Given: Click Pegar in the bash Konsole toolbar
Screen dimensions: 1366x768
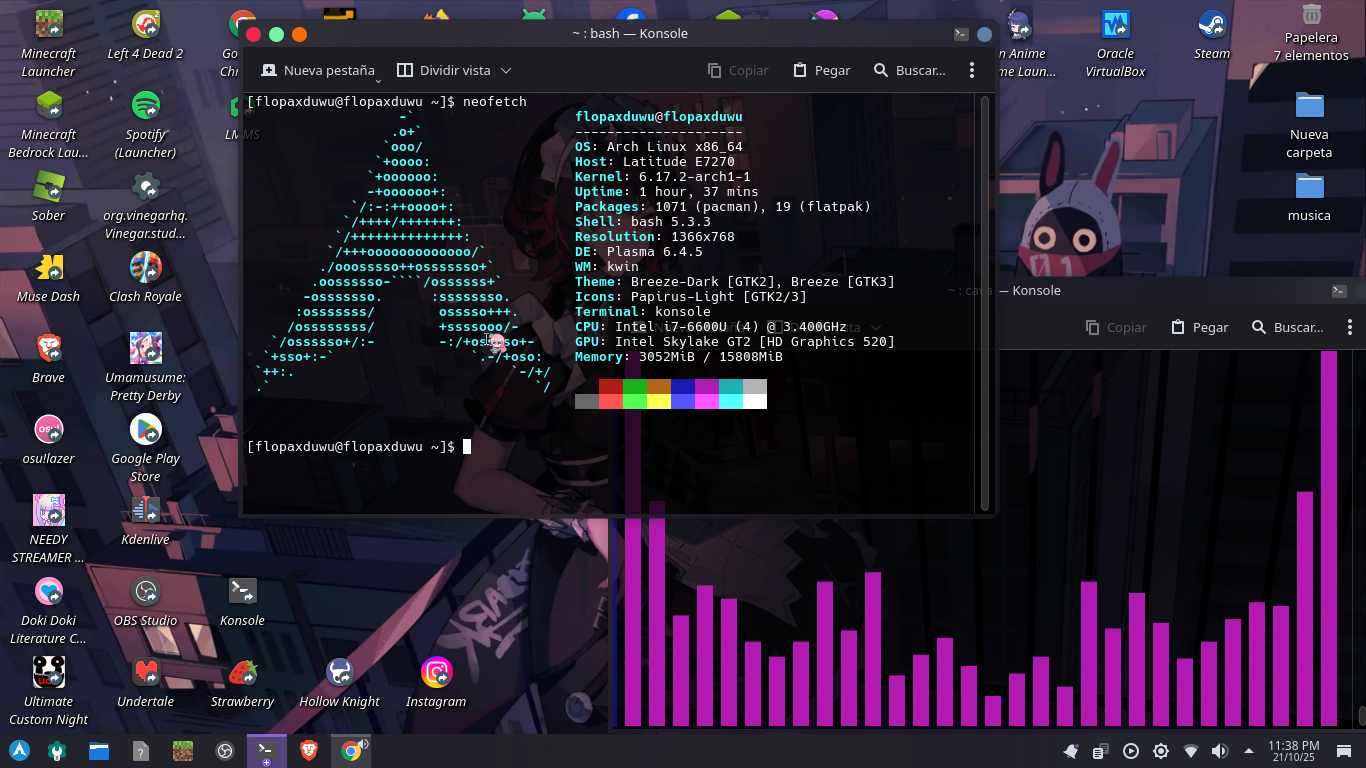Looking at the screenshot, I should pos(821,71).
